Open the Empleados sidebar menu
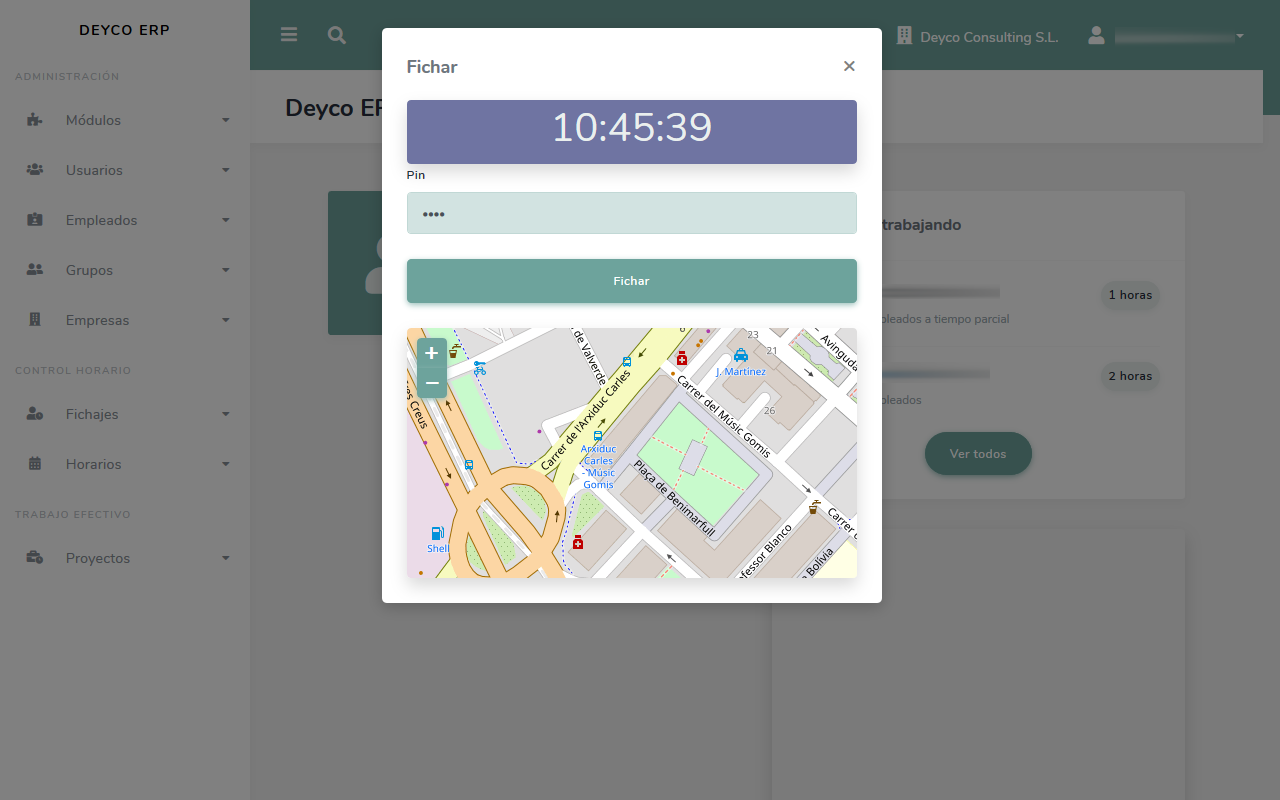Image resolution: width=1280 pixels, height=800 pixels. click(125, 220)
